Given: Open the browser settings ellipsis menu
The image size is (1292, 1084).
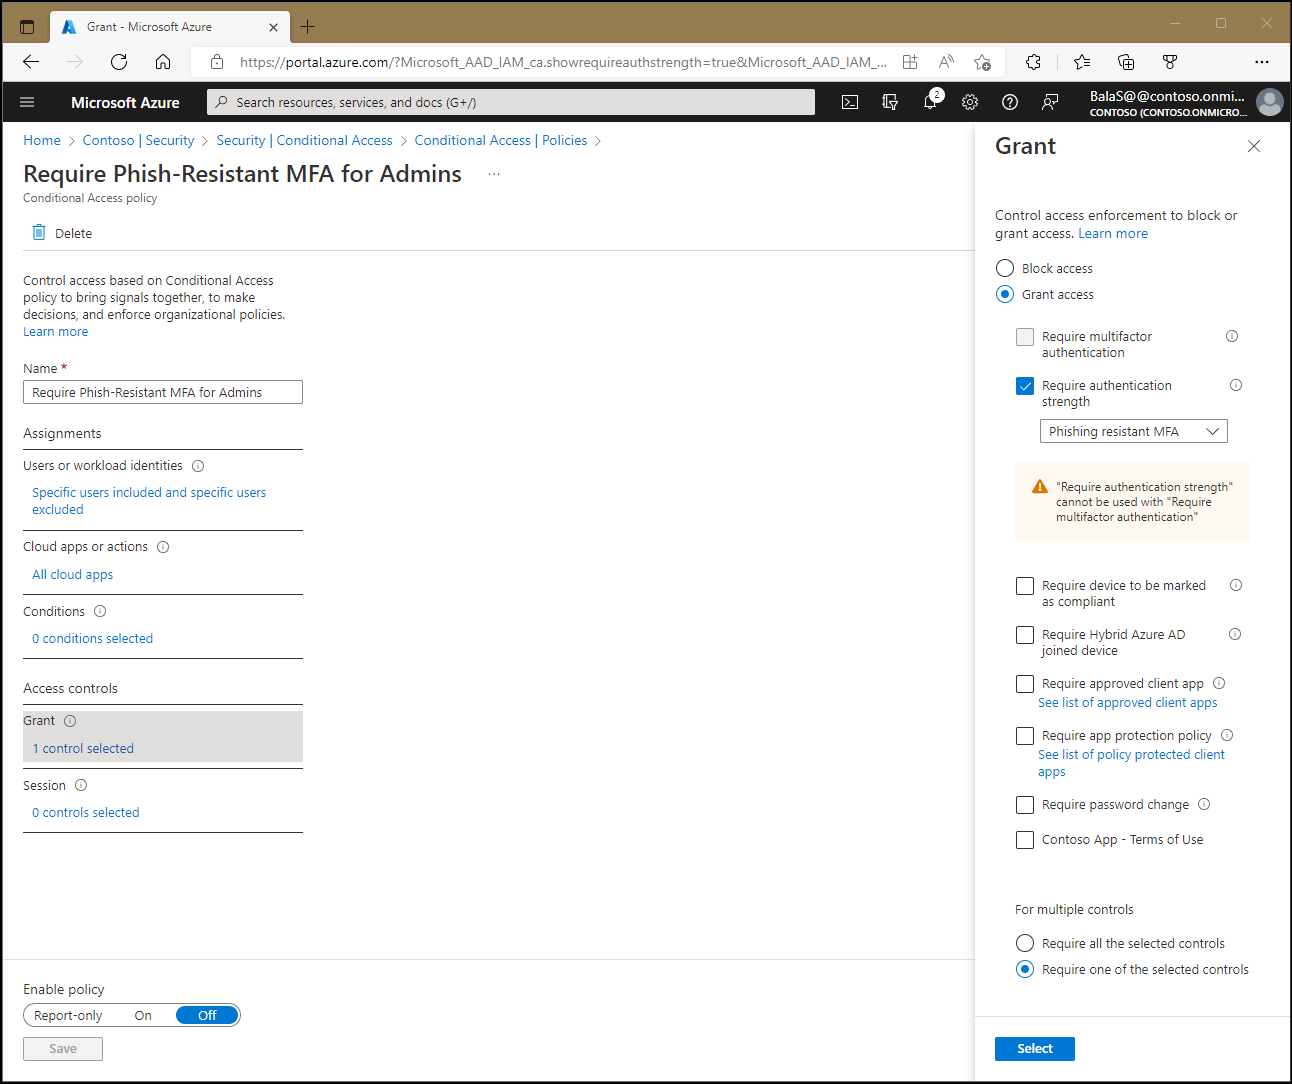Looking at the screenshot, I should (1261, 61).
